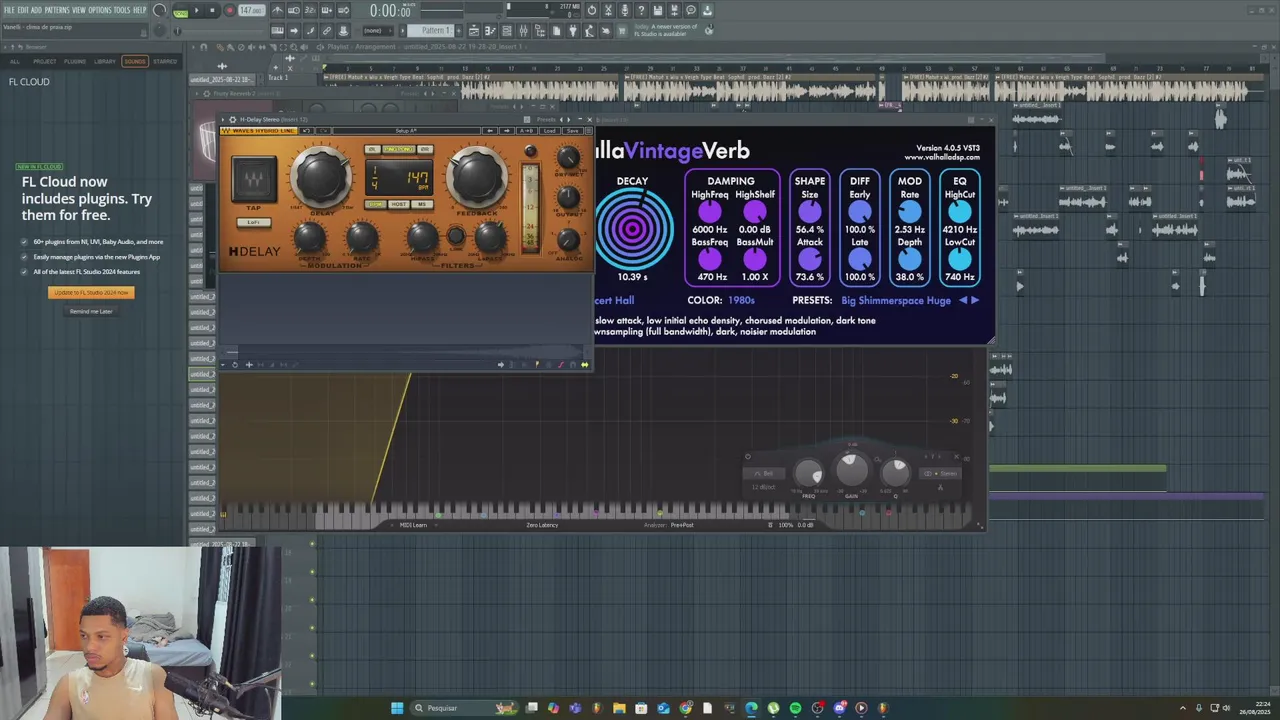
Task: Click the Waves undo arrow icon in H-Delay
Action: (307, 131)
